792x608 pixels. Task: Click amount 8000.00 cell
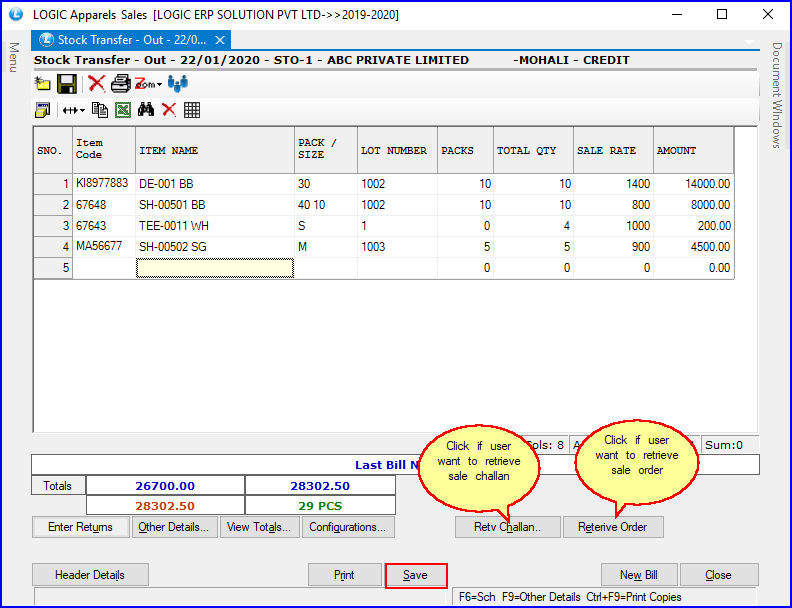click(694, 205)
